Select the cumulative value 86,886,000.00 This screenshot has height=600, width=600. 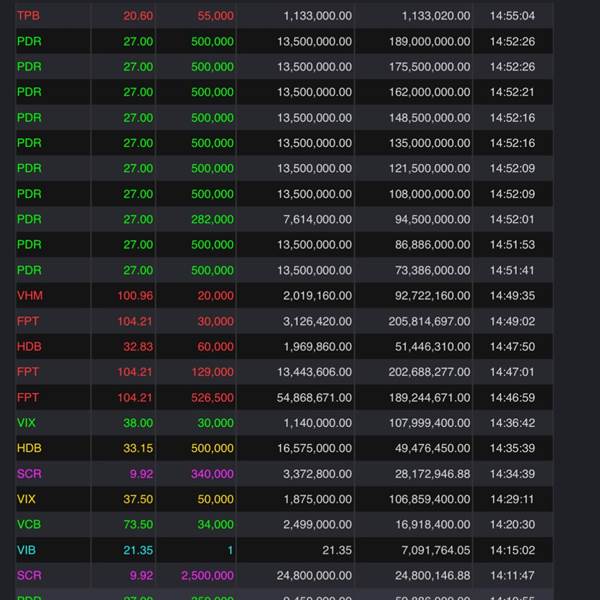click(432, 245)
